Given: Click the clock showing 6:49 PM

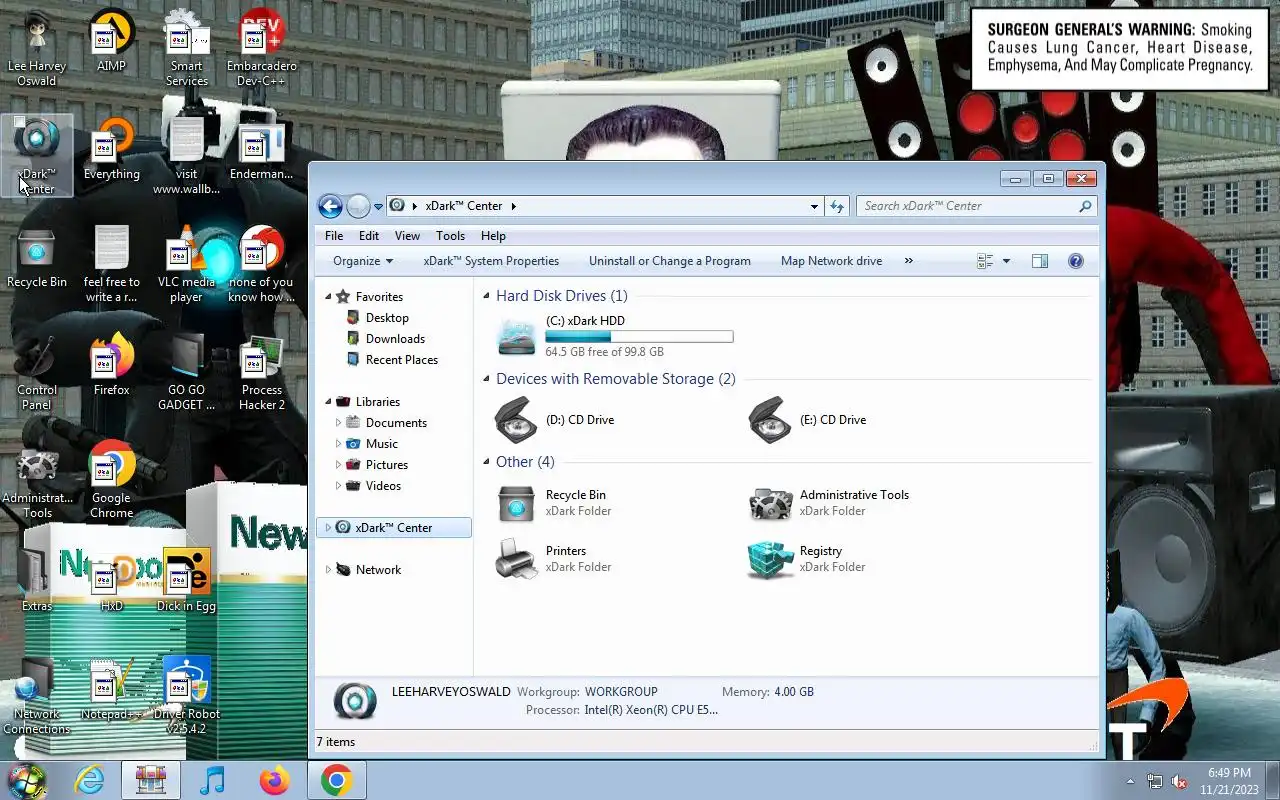Looking at the screenshot, I should pos(1229,773).
